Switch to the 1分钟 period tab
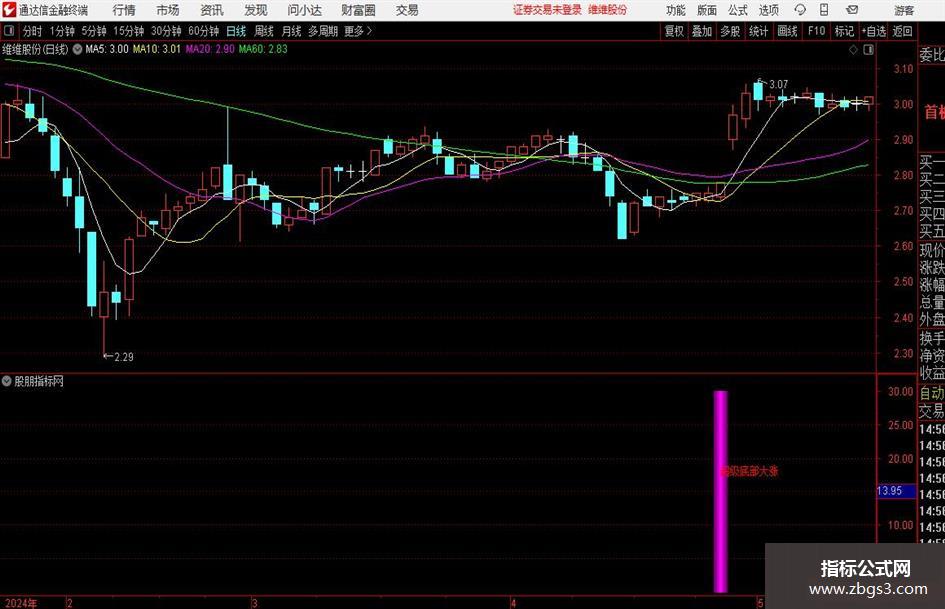Viewport: 945px width, 609px height. [x=61, y=31]
